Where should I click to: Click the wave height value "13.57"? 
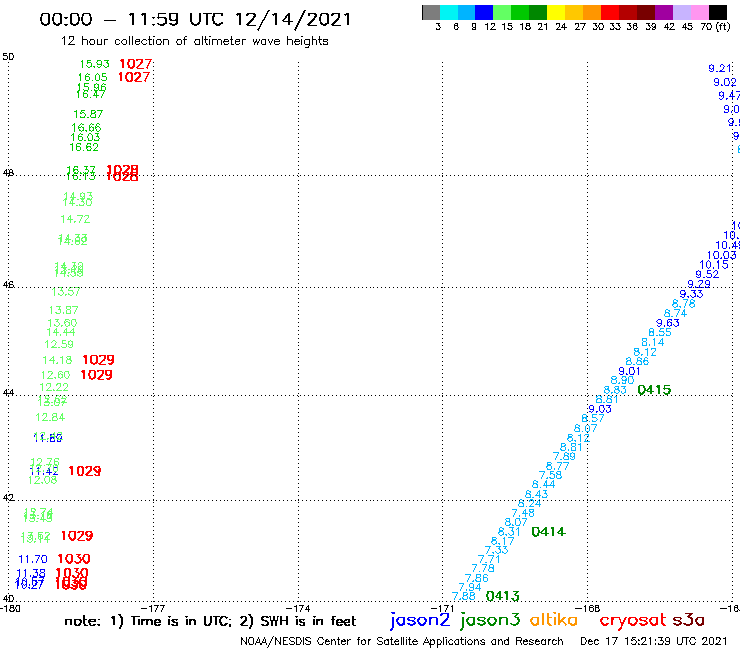pos(66,292)
